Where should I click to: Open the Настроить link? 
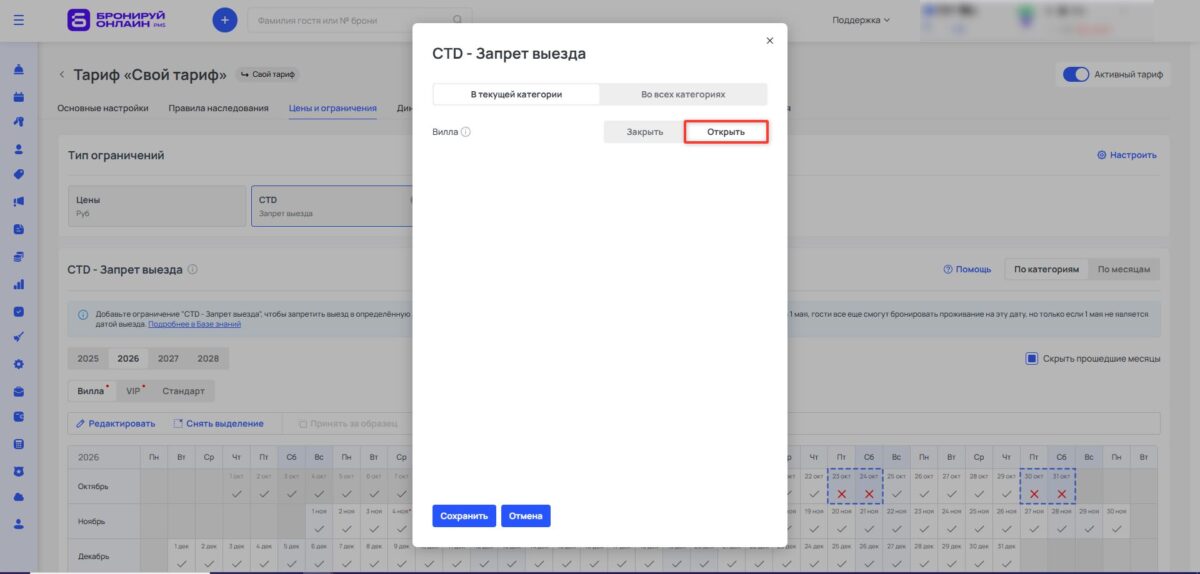1127,155
